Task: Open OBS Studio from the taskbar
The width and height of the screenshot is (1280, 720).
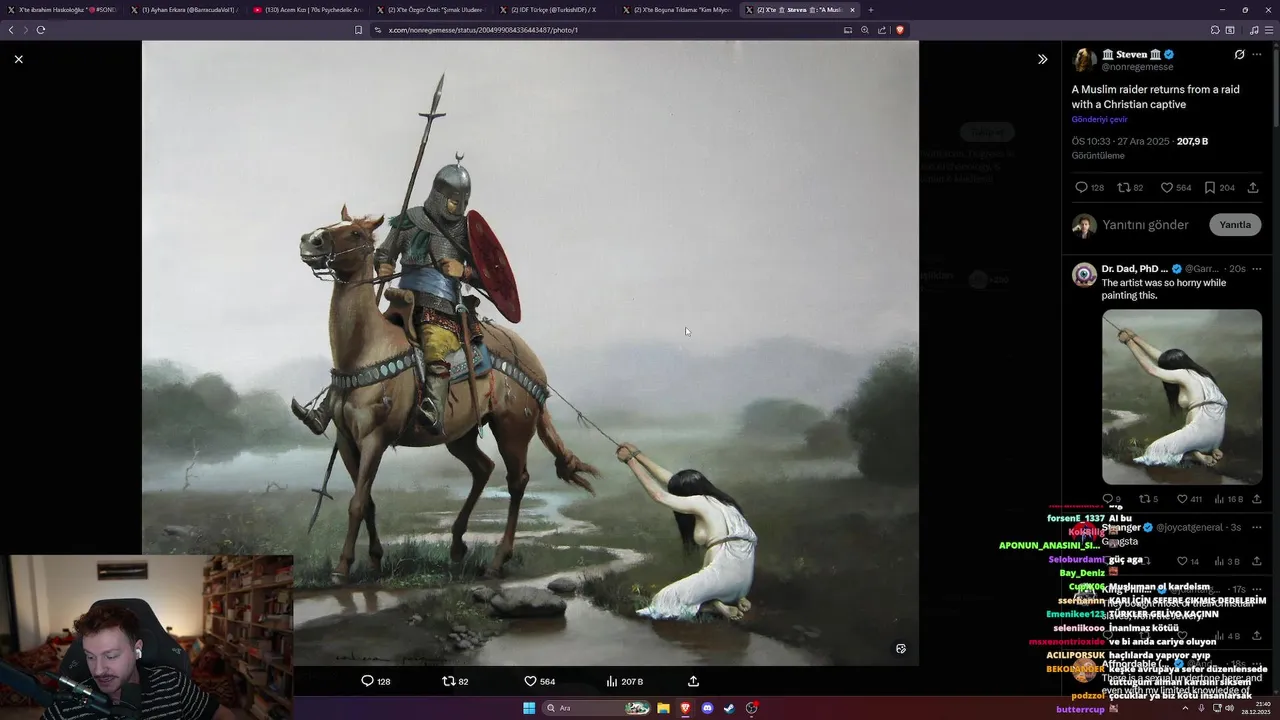Action: (751, 708)
